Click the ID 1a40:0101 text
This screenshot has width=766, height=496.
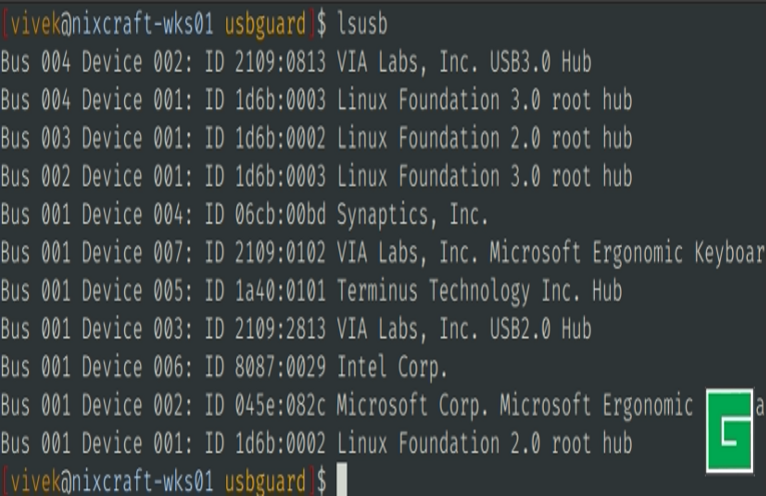point(265,291)
